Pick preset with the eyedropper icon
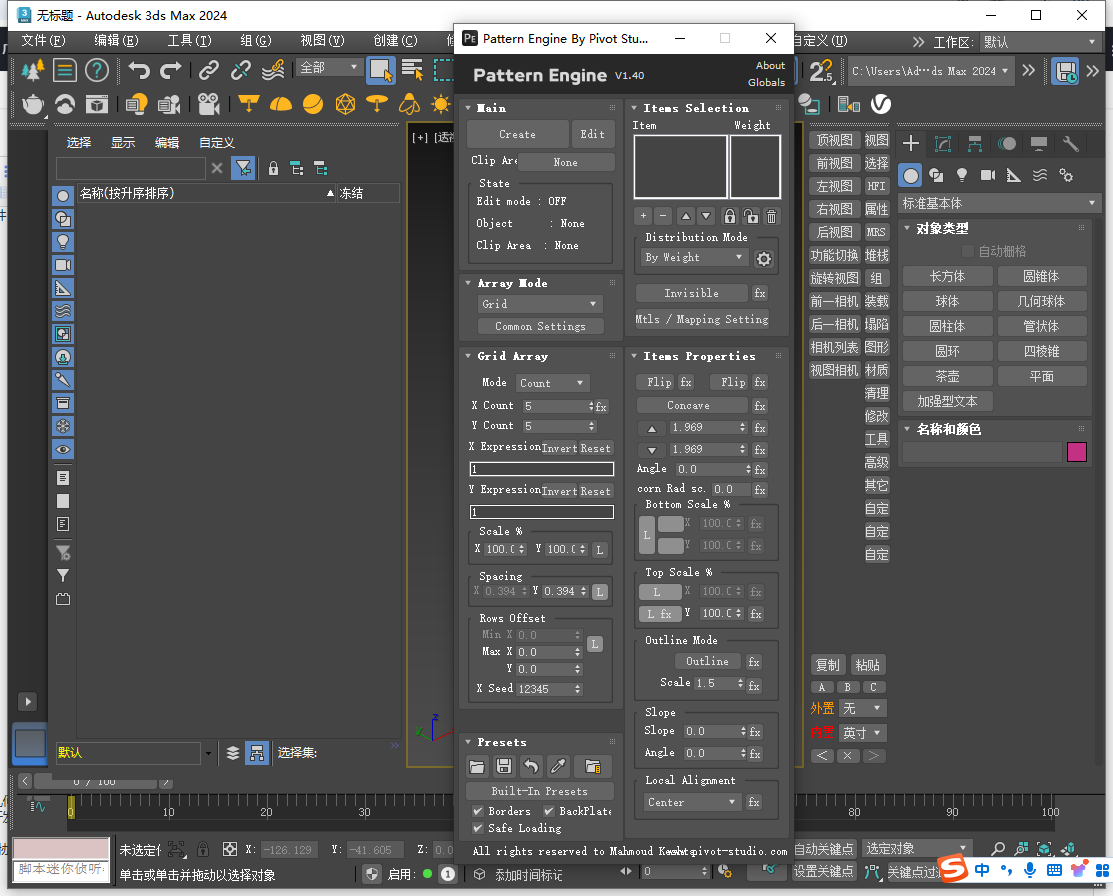Screen dimensions: 1113x896 pos(559,767)
